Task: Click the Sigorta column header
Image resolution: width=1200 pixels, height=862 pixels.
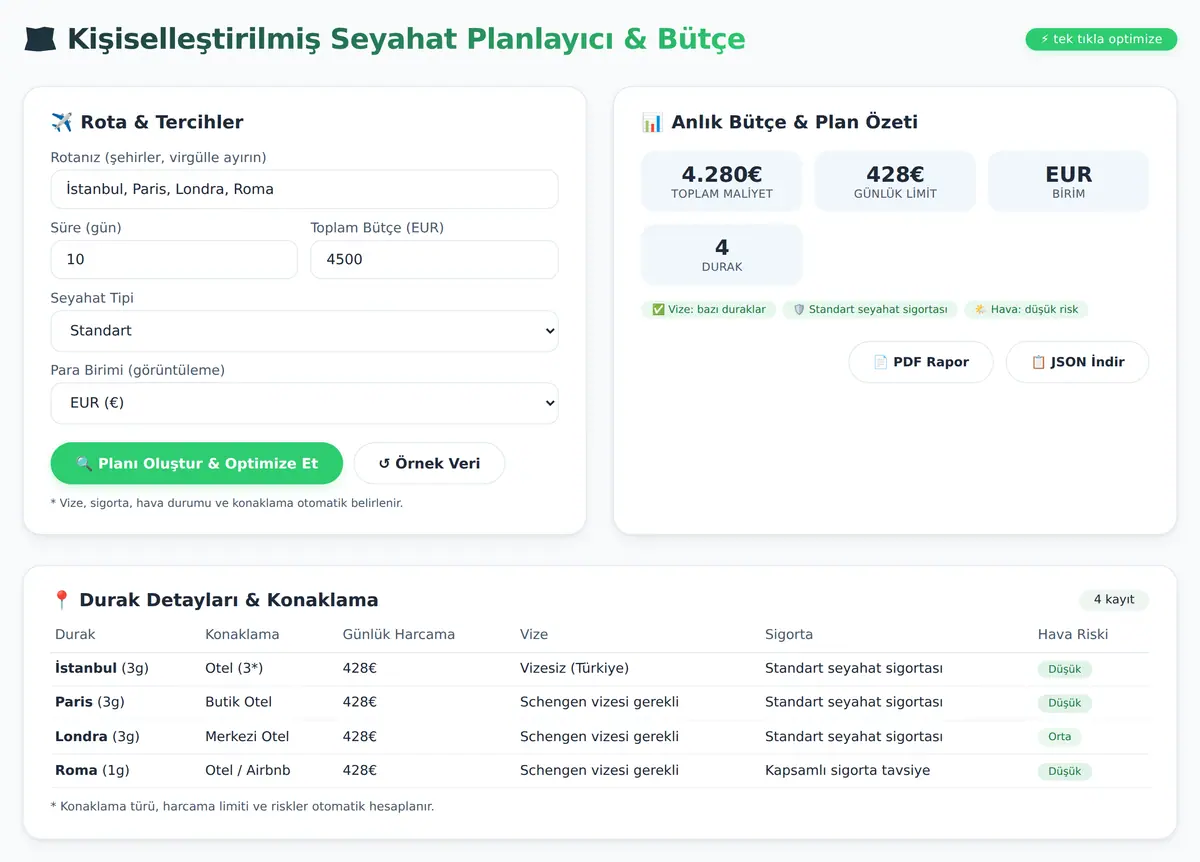Action: [x=789, y=635]
